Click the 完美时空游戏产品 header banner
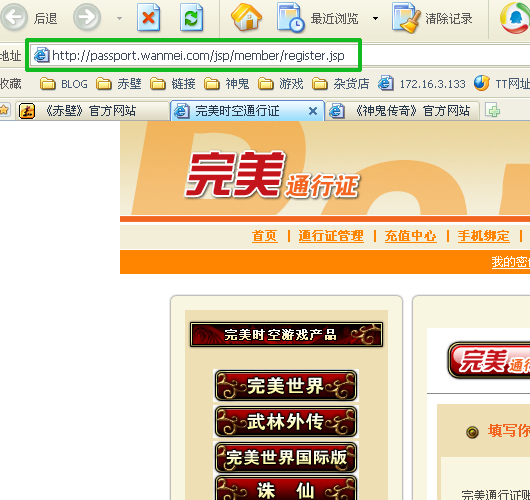 click(286, 335)
